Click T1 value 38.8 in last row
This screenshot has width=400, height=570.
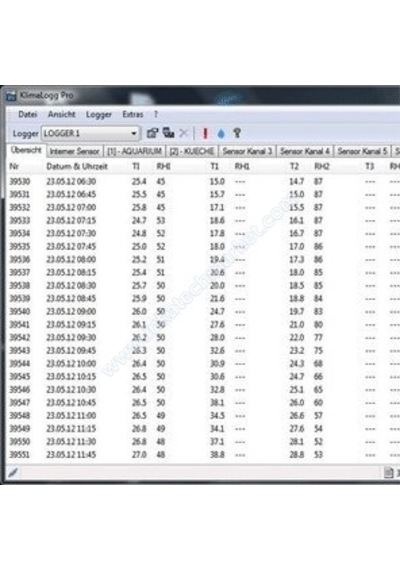pyautogui.click(x=217, y=455)
